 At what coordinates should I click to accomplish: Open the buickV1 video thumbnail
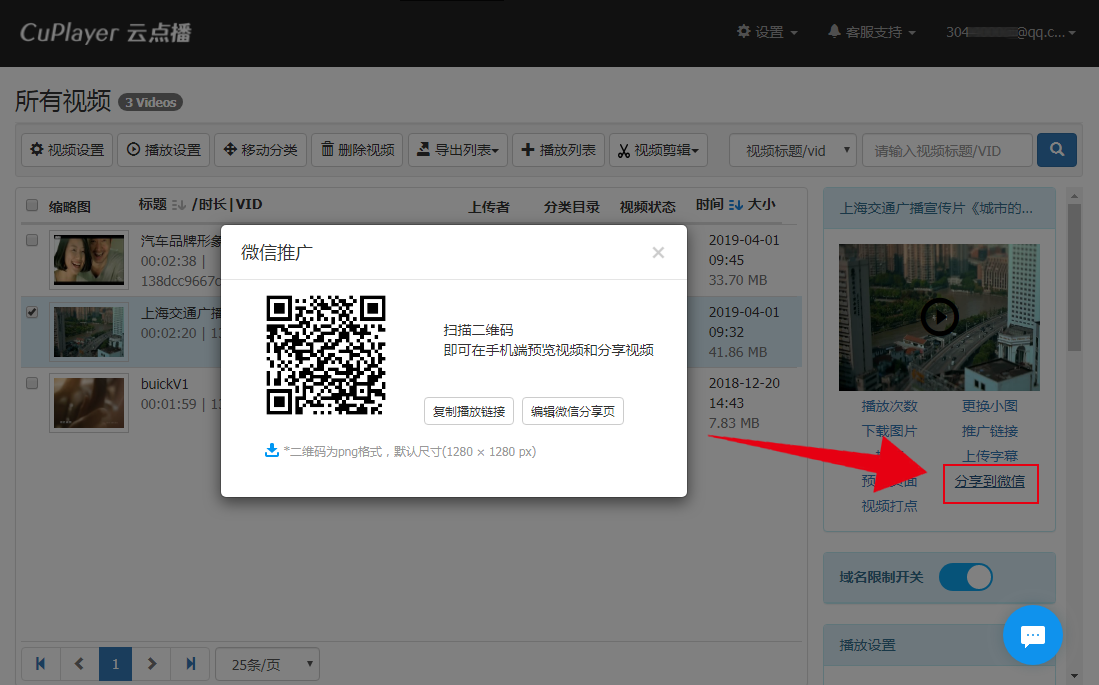tap(89, 402)
